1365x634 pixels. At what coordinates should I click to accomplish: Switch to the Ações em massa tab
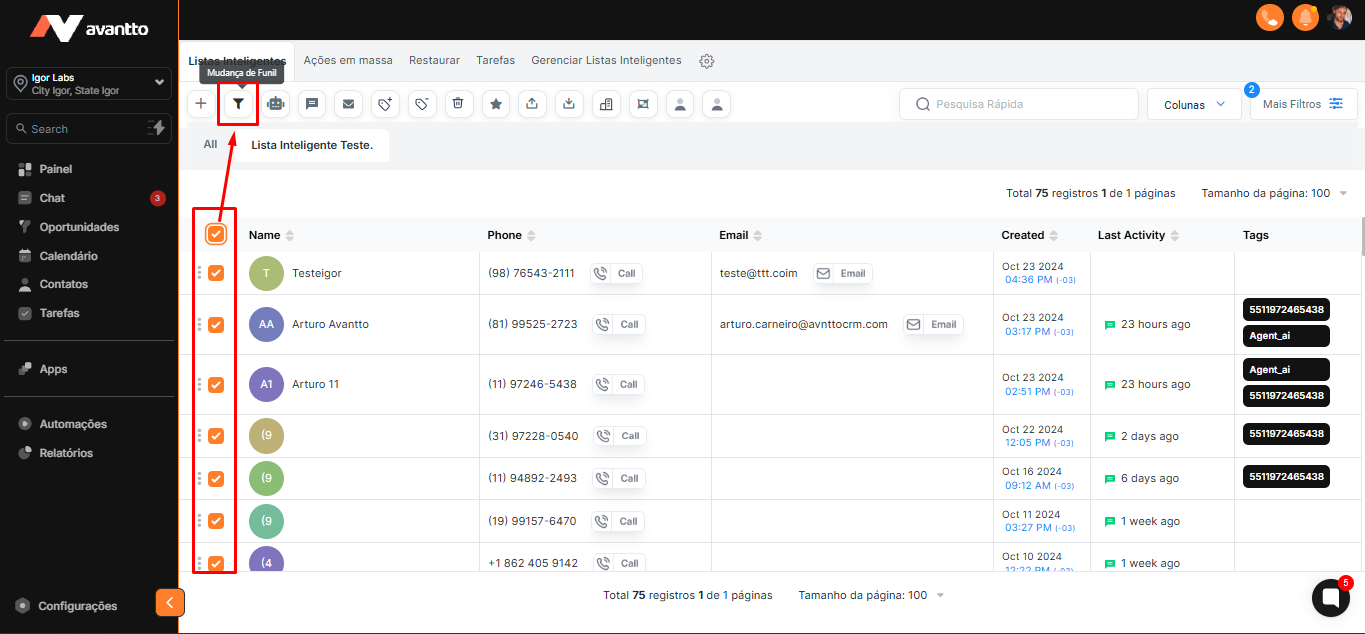tap(348, 60)
